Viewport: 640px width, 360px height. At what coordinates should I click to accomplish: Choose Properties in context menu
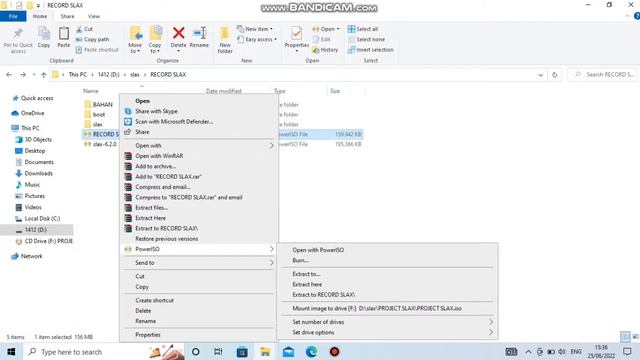(198, 335)
